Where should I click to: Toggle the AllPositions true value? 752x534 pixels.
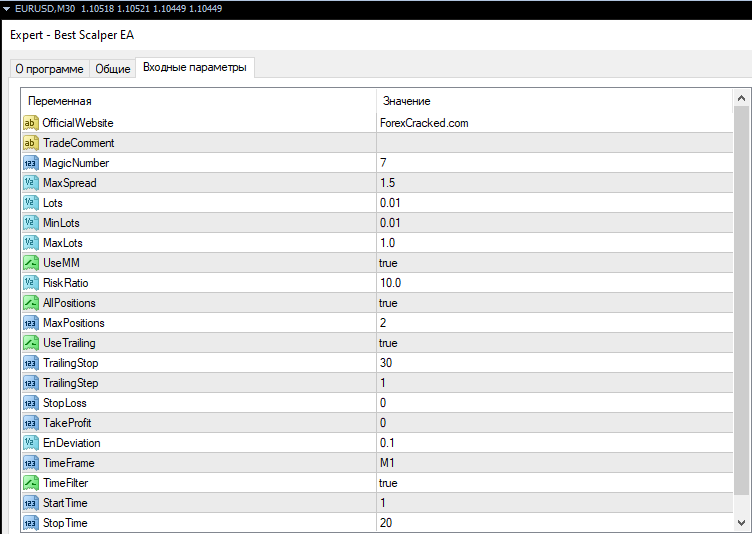point(388,303)
